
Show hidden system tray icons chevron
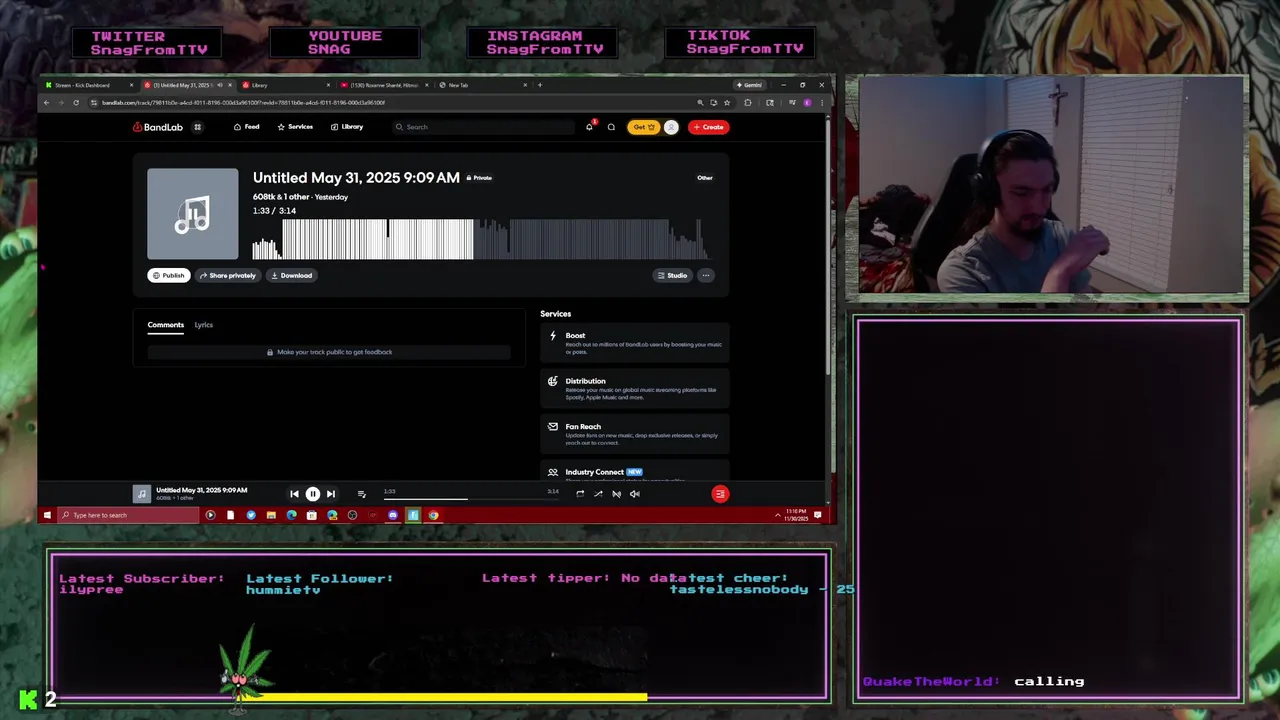click(778, 515)
